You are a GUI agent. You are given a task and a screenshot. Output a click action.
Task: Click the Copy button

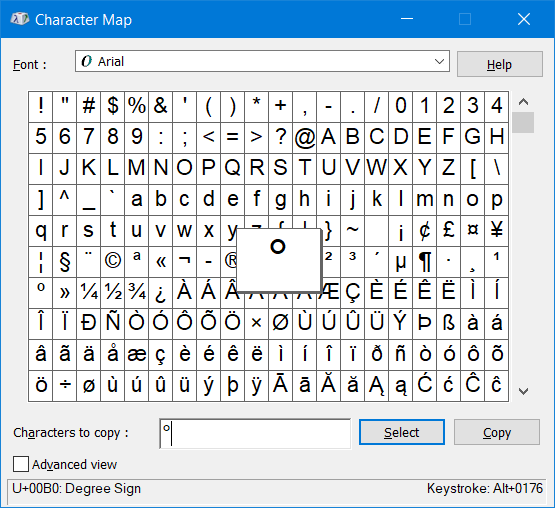pyautogui.click(x=497, y=432)
